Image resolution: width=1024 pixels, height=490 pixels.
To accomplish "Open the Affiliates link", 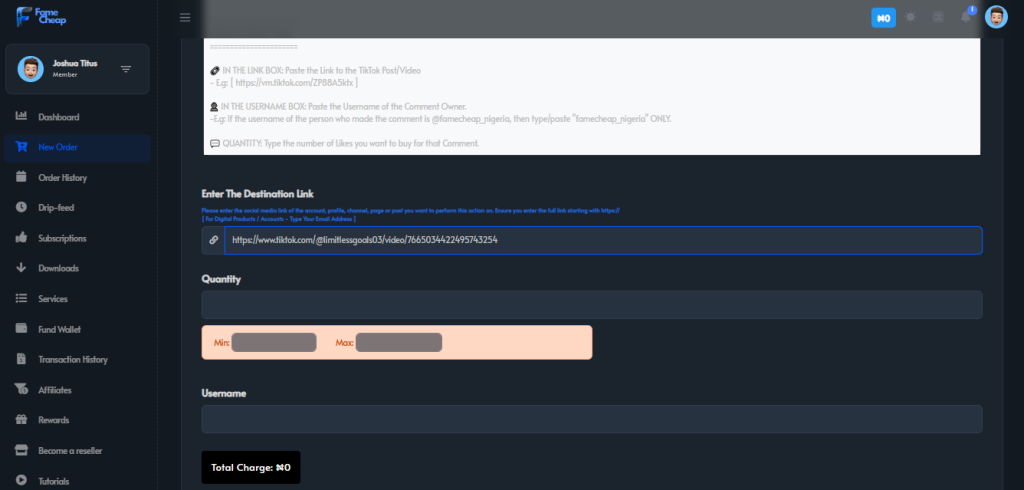I will point(55,390).
